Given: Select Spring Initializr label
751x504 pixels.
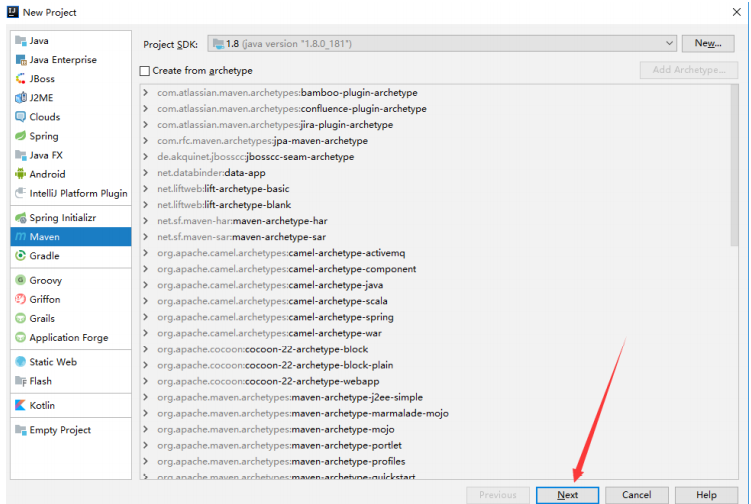Looking at the screenshot, I should click(x=63, y=218).
